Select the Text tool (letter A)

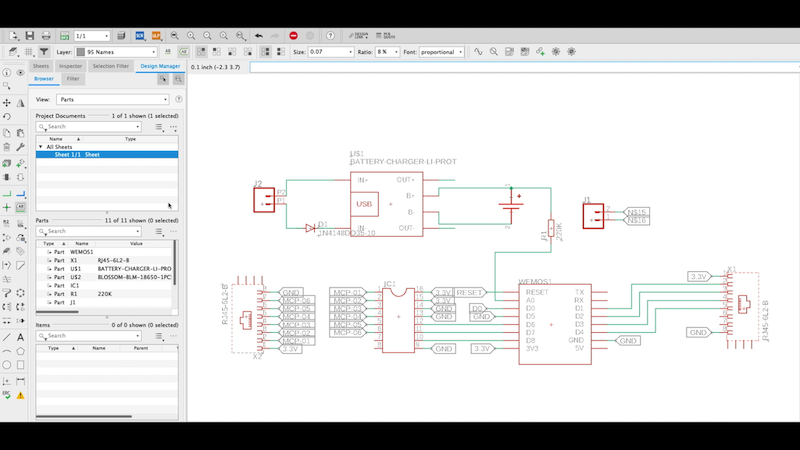[x=21, y=338]
